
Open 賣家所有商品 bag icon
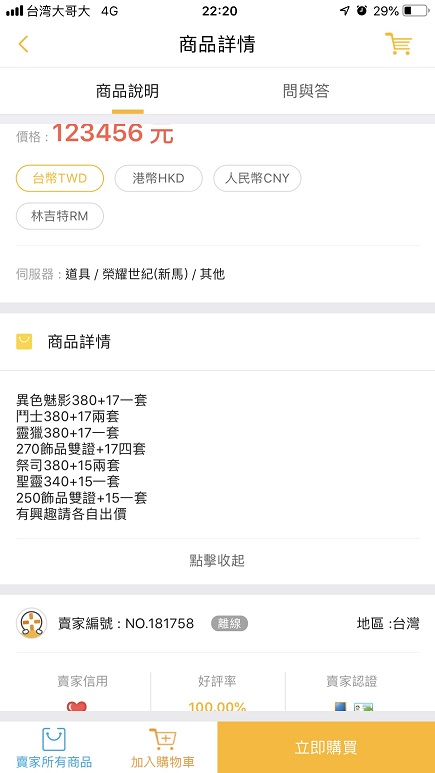pyautogui.click(x=54, y=739)
